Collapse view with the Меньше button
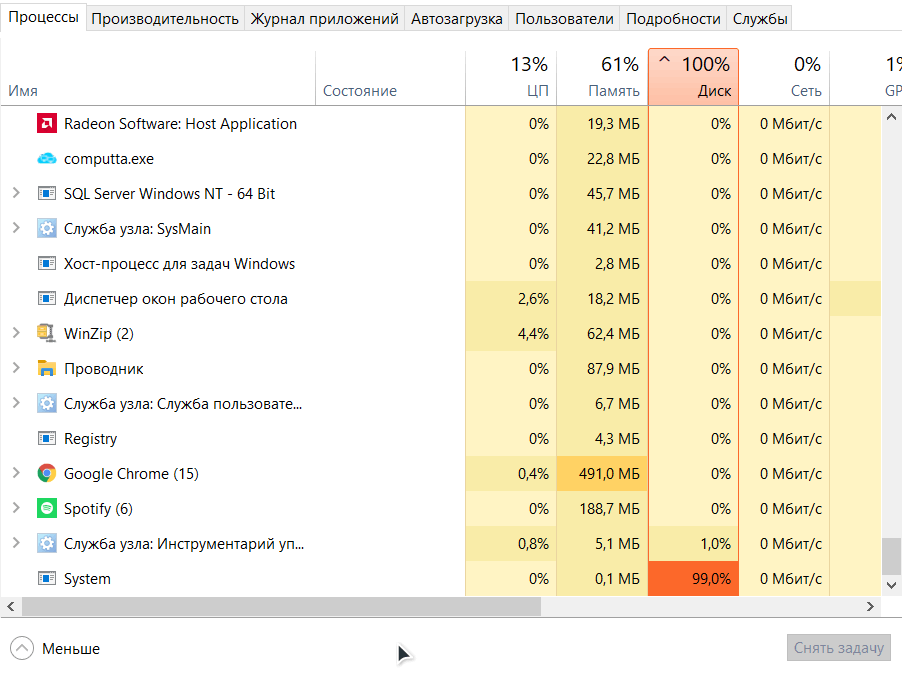This screenshot has height=678, width=902. (56, 649)
